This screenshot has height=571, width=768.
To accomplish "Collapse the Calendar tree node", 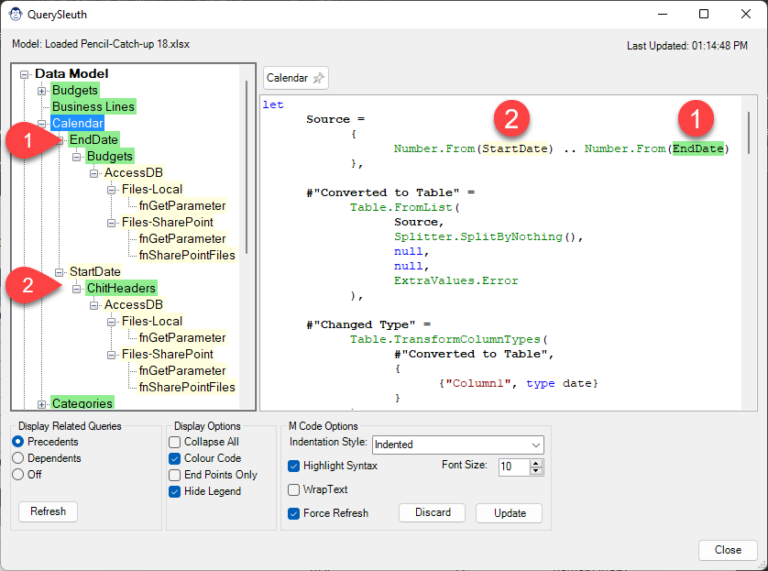I will (x=41, y=124).
